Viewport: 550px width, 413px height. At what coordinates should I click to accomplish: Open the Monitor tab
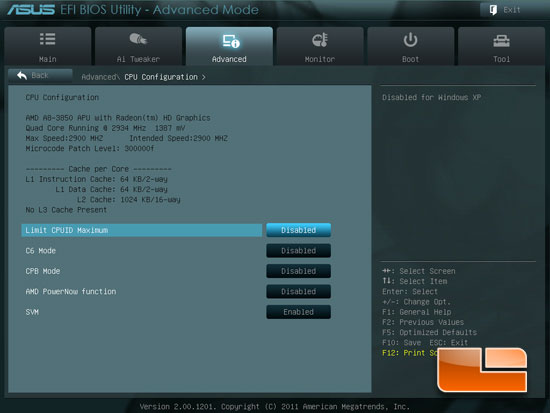(x=320, y=46)
